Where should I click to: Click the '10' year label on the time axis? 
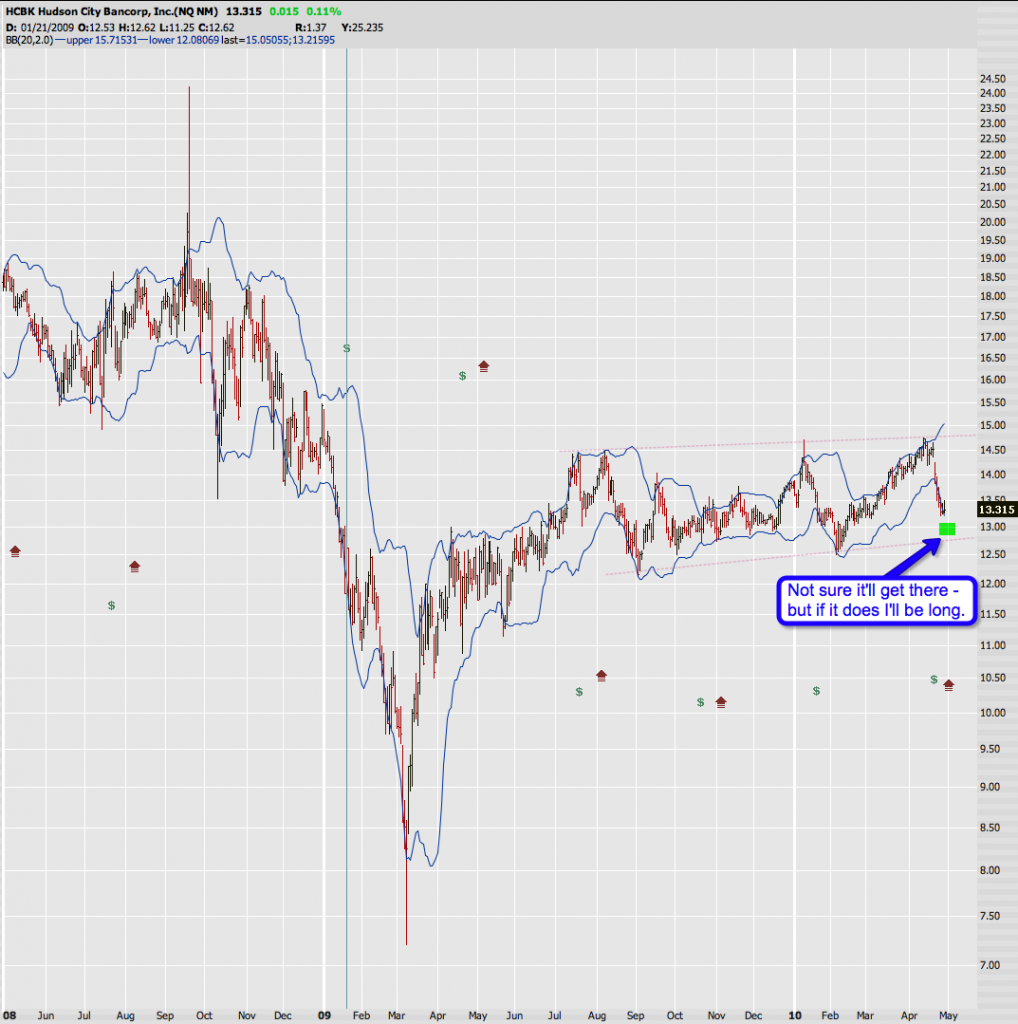pyautogui.click(x=793, y=1013)
